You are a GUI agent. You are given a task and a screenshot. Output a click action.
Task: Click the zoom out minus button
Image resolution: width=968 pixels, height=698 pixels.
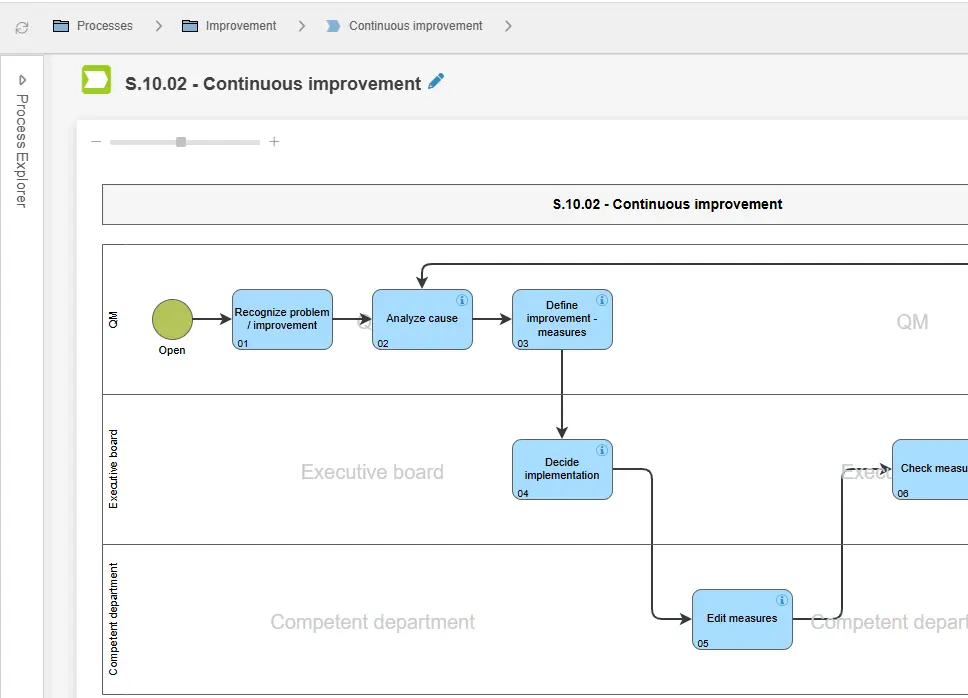coord(96,141)
